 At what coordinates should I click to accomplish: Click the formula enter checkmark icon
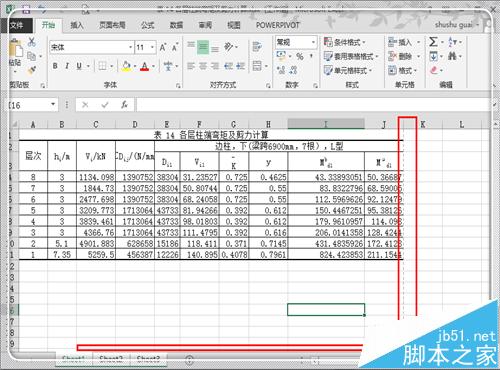click(105, 105)
